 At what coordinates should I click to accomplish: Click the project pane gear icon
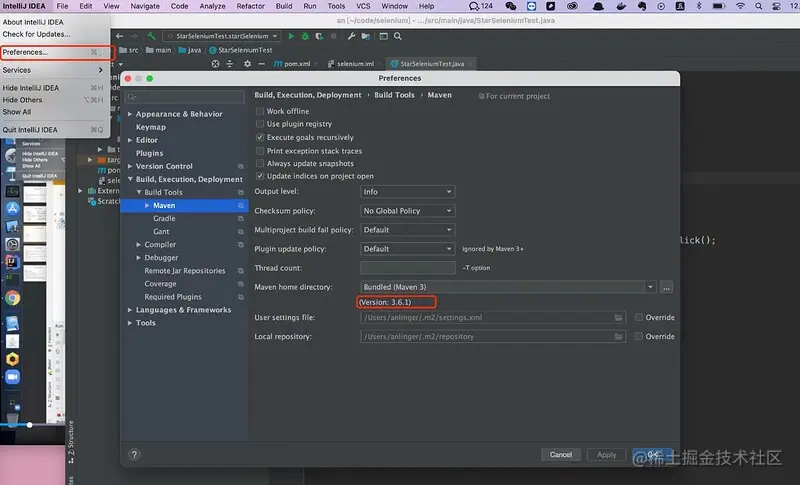click(247, 64)
